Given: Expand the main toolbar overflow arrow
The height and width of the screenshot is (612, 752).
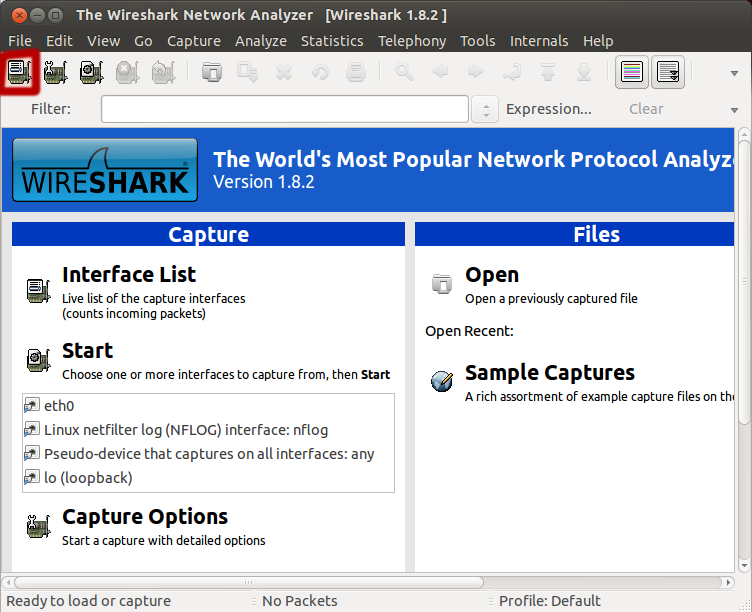Looking at the screenshot, I should (x=734, y=73).
